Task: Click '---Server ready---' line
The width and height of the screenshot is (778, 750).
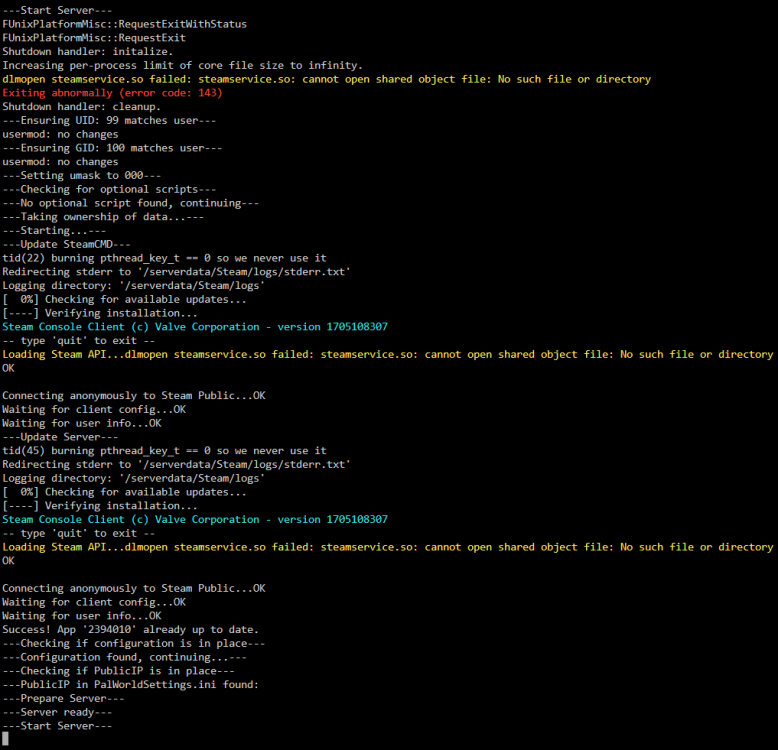Action: (x=57, y=712)
